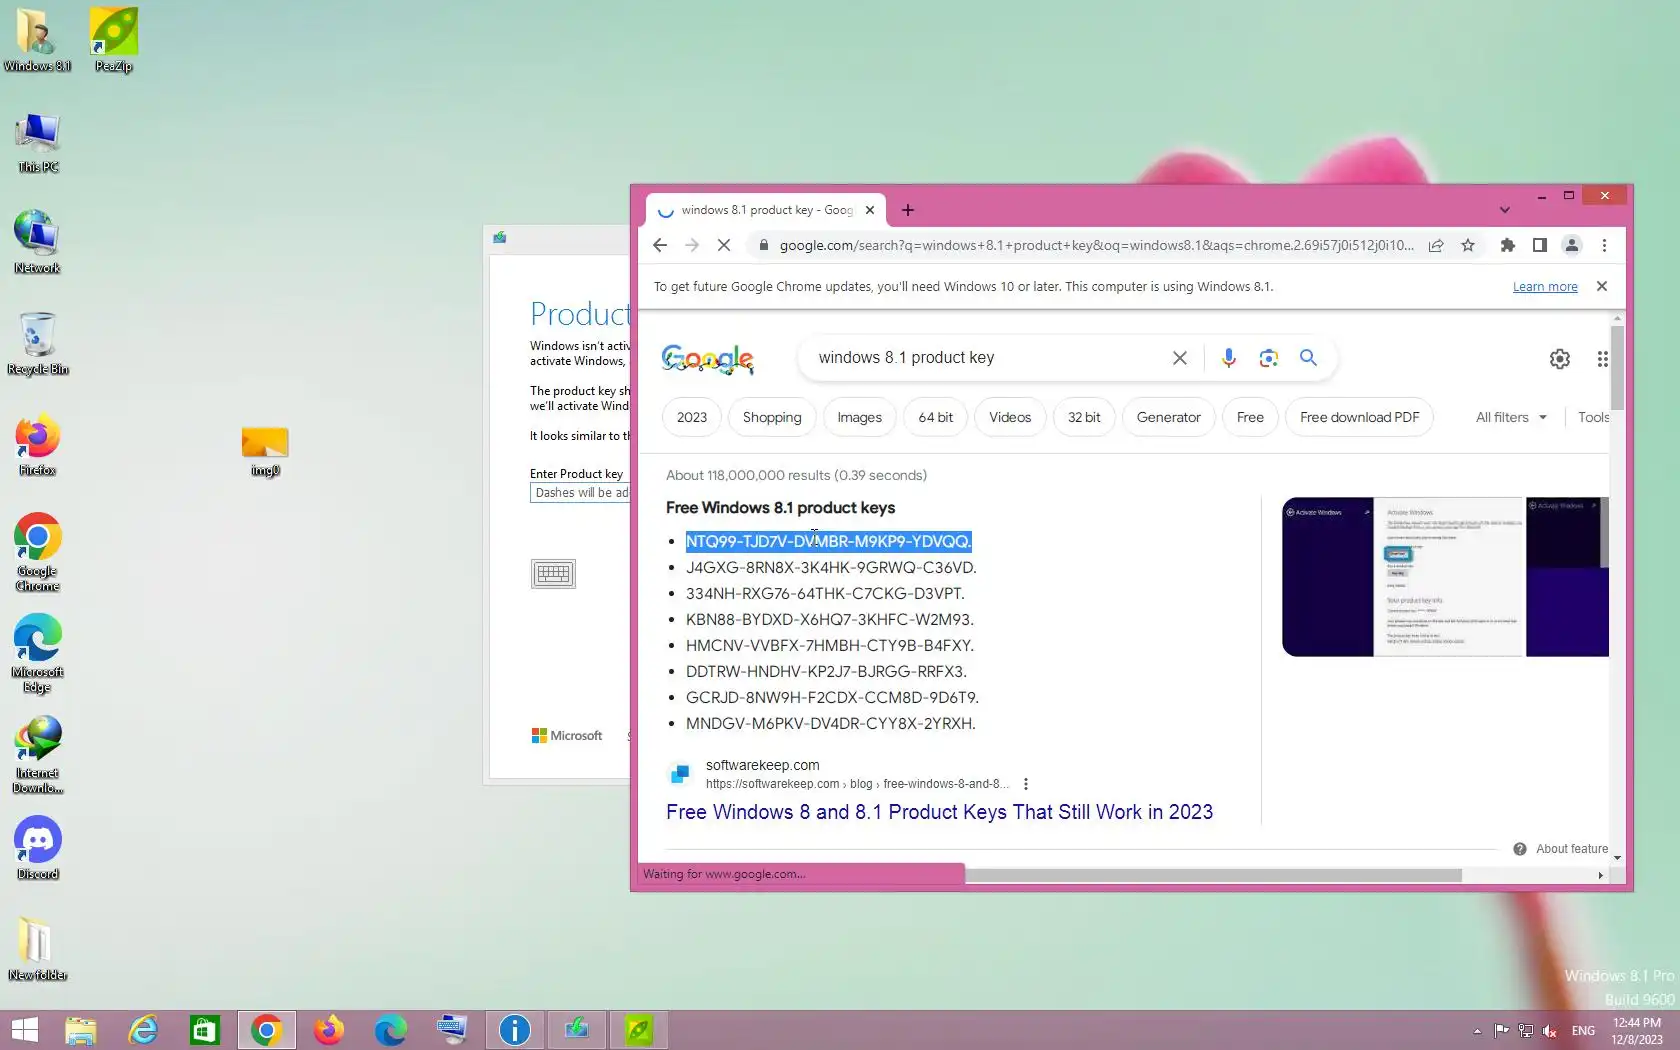
Task: Click key 334NH-RXG76-64THK-C7CKG-D3VPT
Action: pyautogui.click(x=825, y=593)
